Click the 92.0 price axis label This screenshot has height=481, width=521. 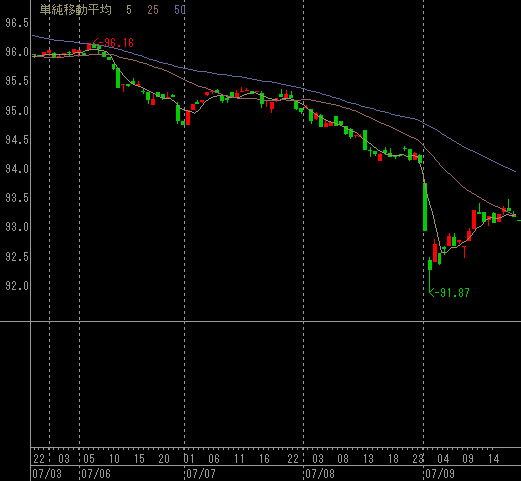(x=17, y=286)
